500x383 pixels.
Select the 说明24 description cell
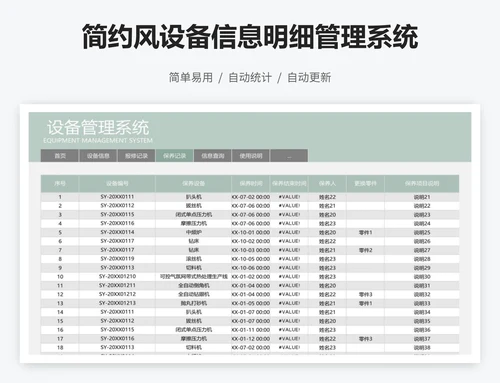[x=422, y=223]
